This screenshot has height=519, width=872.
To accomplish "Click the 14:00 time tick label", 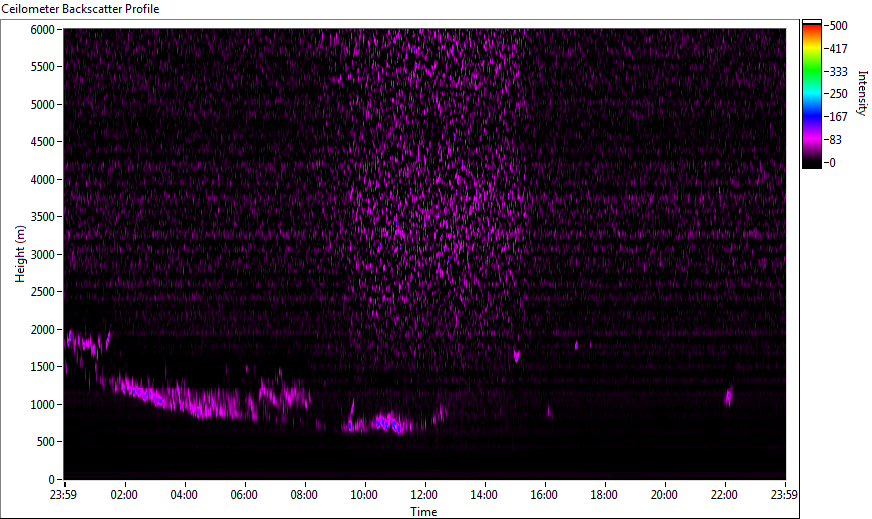I will (x=484, y=495).
